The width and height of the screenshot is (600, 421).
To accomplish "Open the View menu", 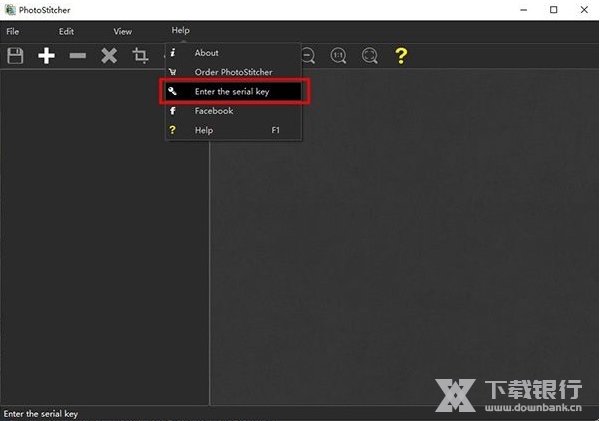I will [x=122, y=31].
